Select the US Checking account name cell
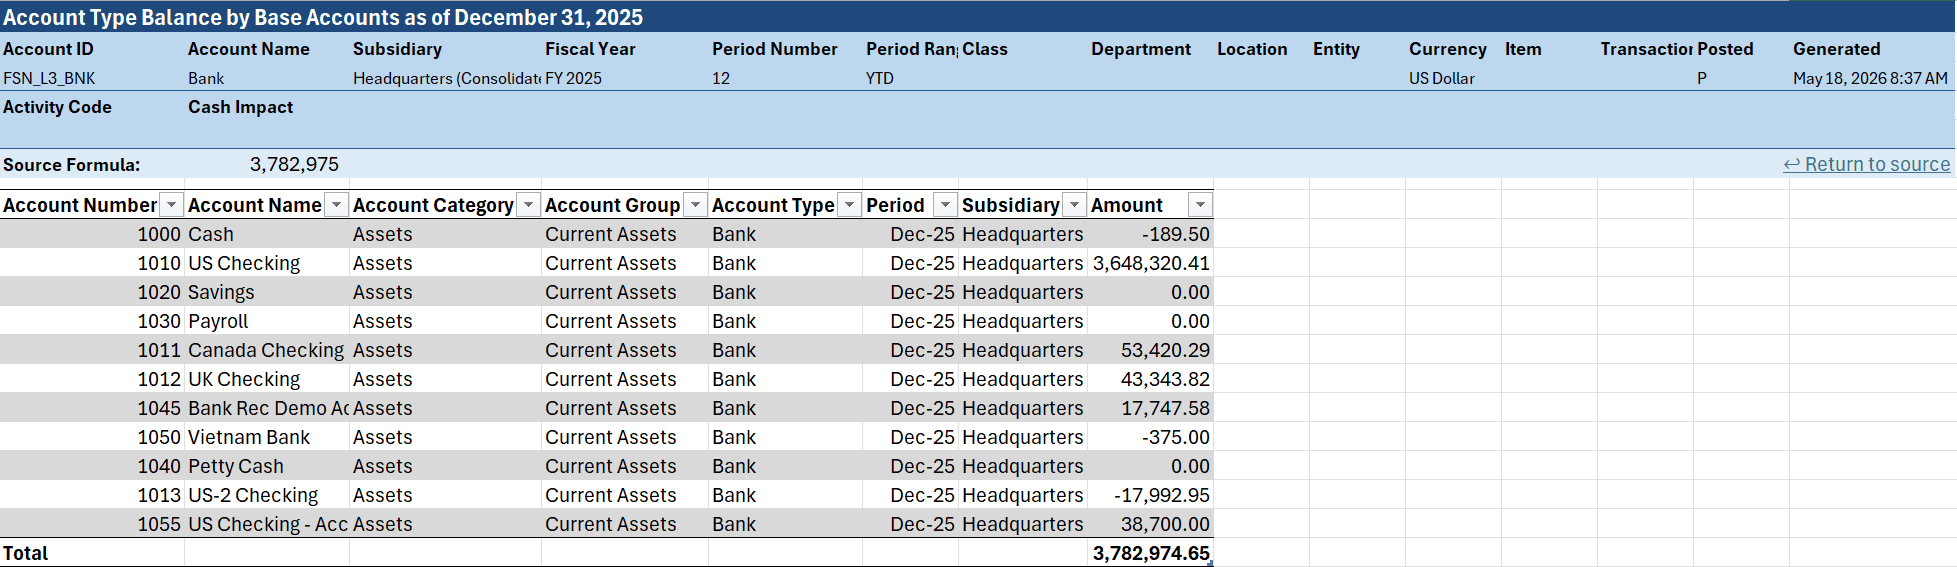1957x567 pixels. coord(267,263)
